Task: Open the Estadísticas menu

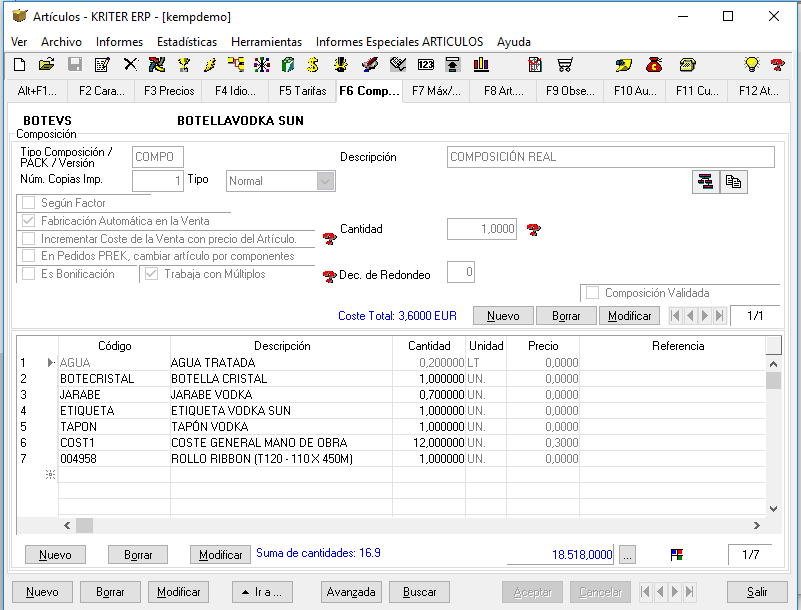Action: [x=187, y=42]
